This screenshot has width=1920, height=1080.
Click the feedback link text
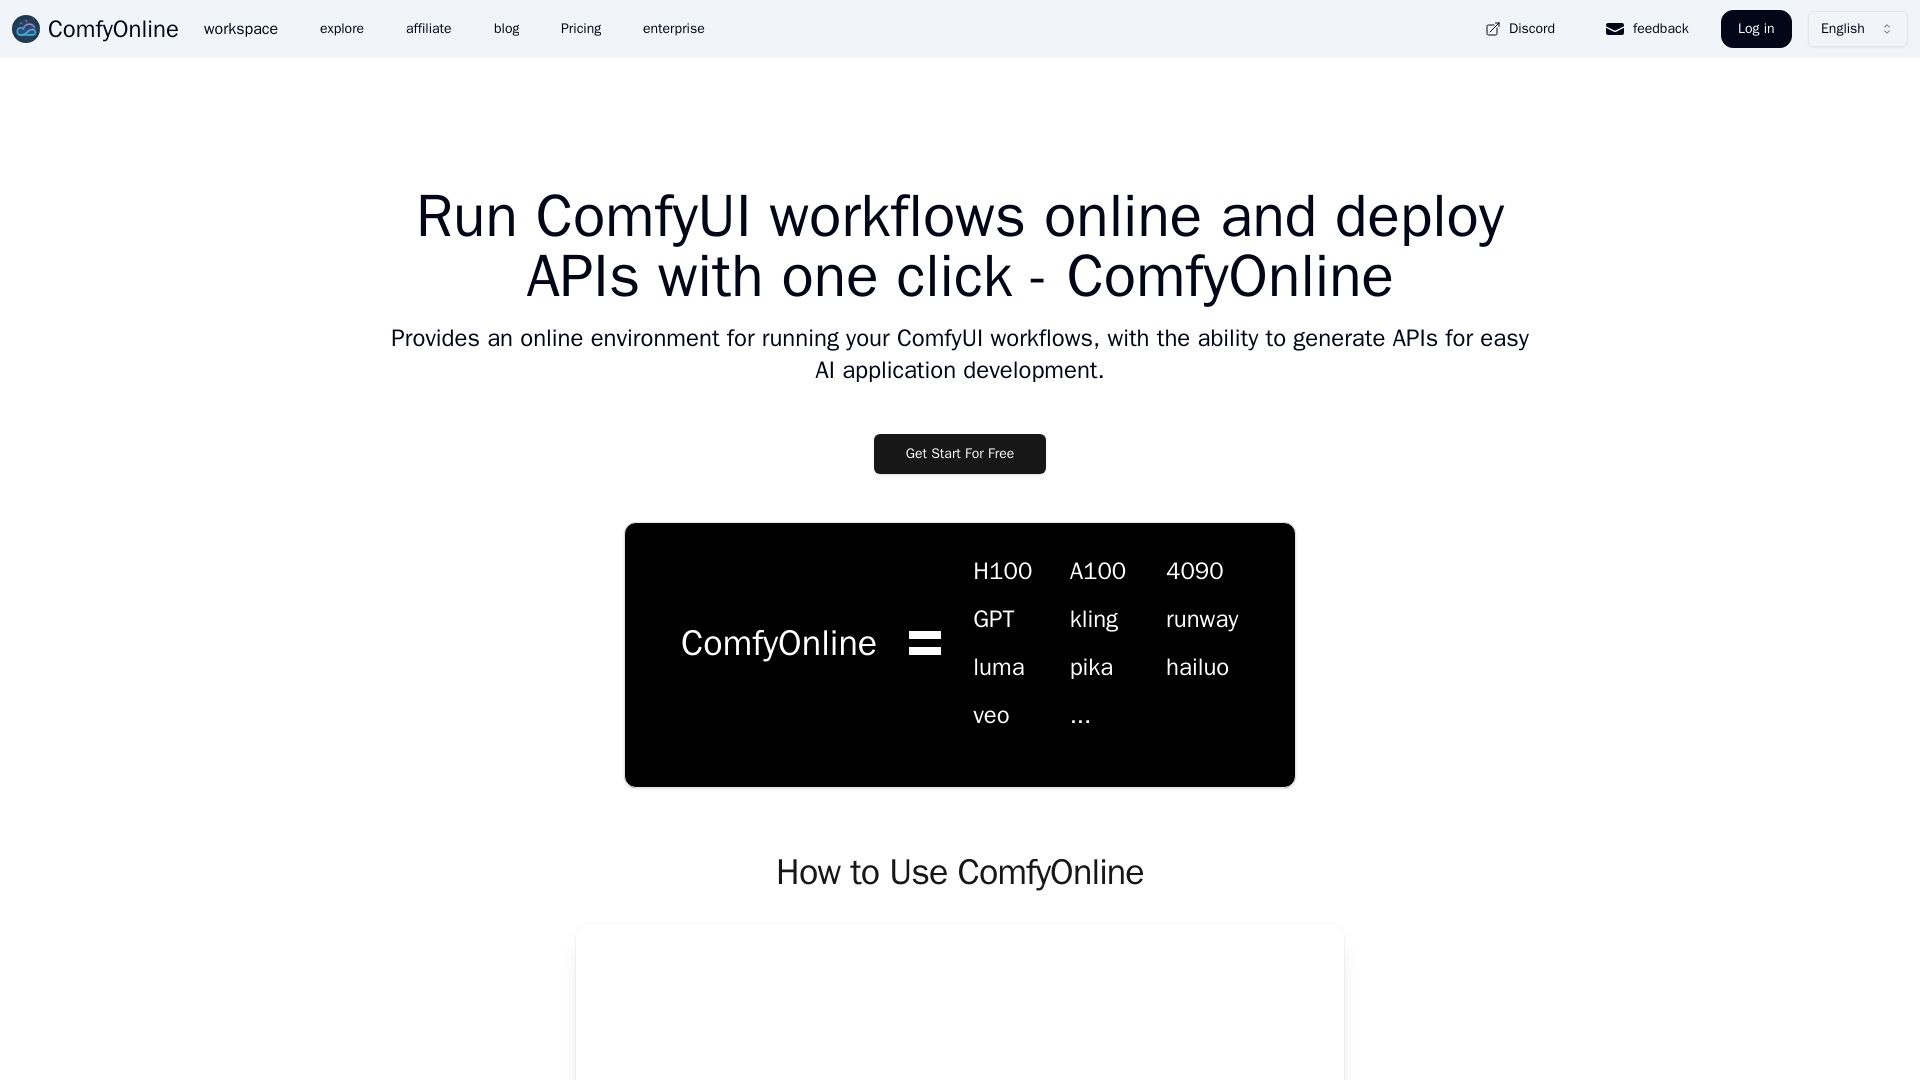click(1661, 29)
